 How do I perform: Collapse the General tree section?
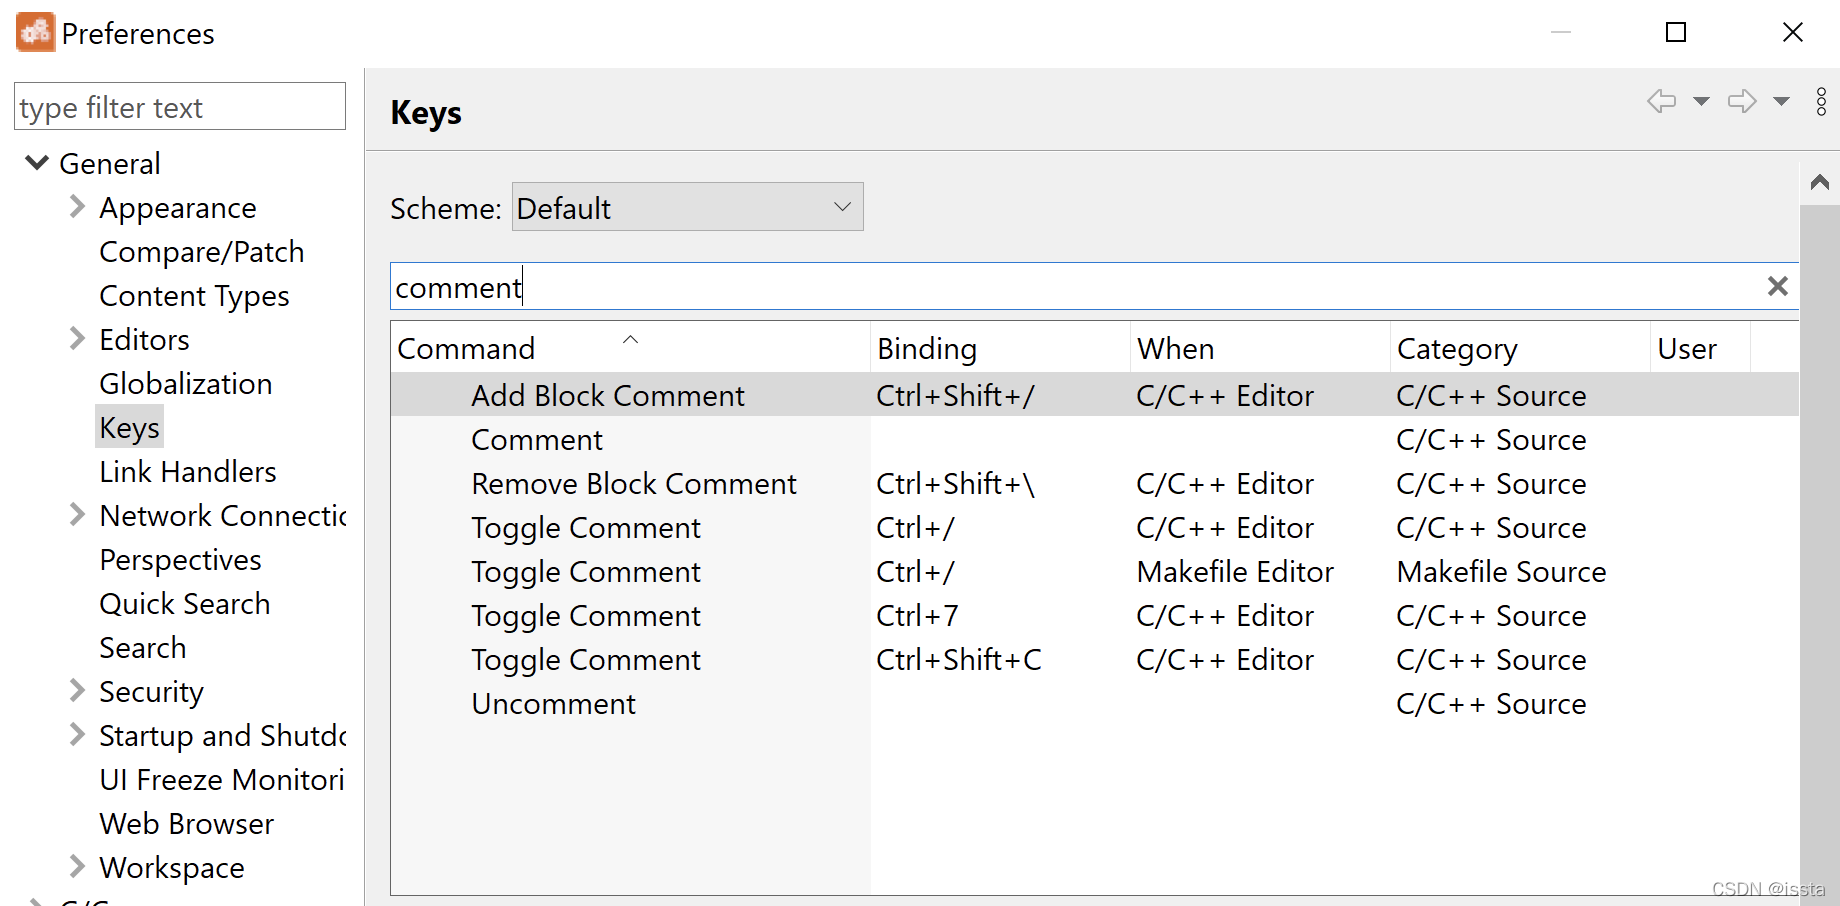(x=37, y=163)
